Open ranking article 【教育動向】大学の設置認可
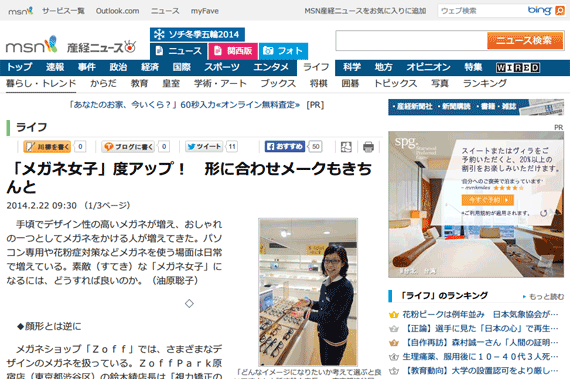The height and width of the screenshot is (379, 570). tap(480, 371)
